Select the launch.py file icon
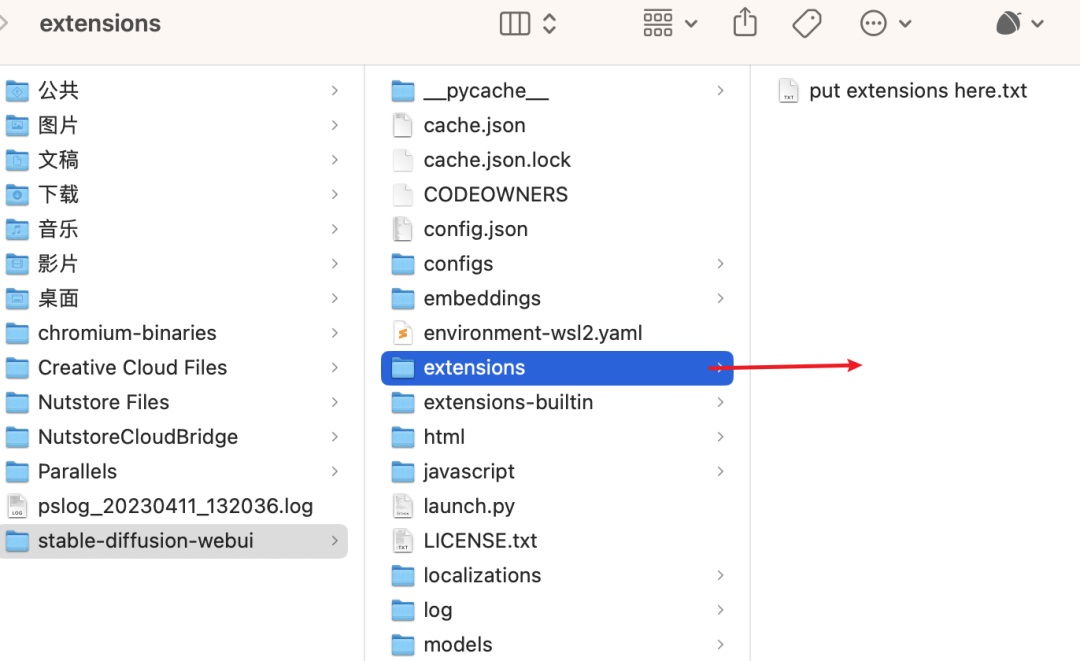The width and height of the screenshot is (1080, 661). 403,506
